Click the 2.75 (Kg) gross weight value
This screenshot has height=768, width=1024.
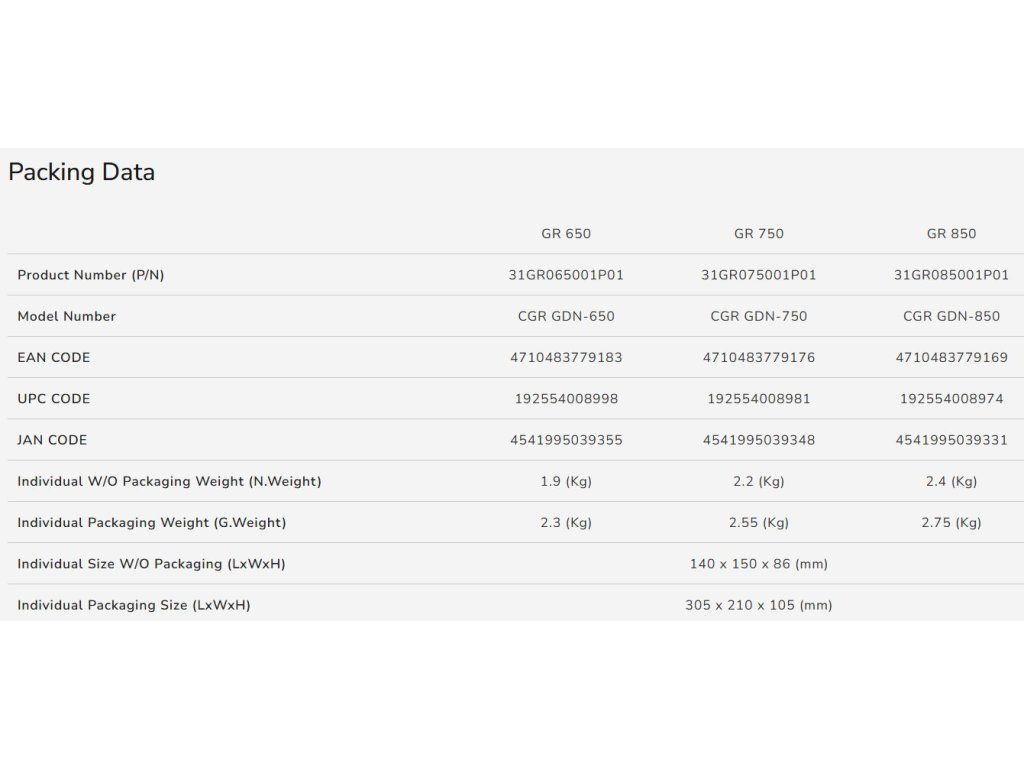[x=951, y=522]
